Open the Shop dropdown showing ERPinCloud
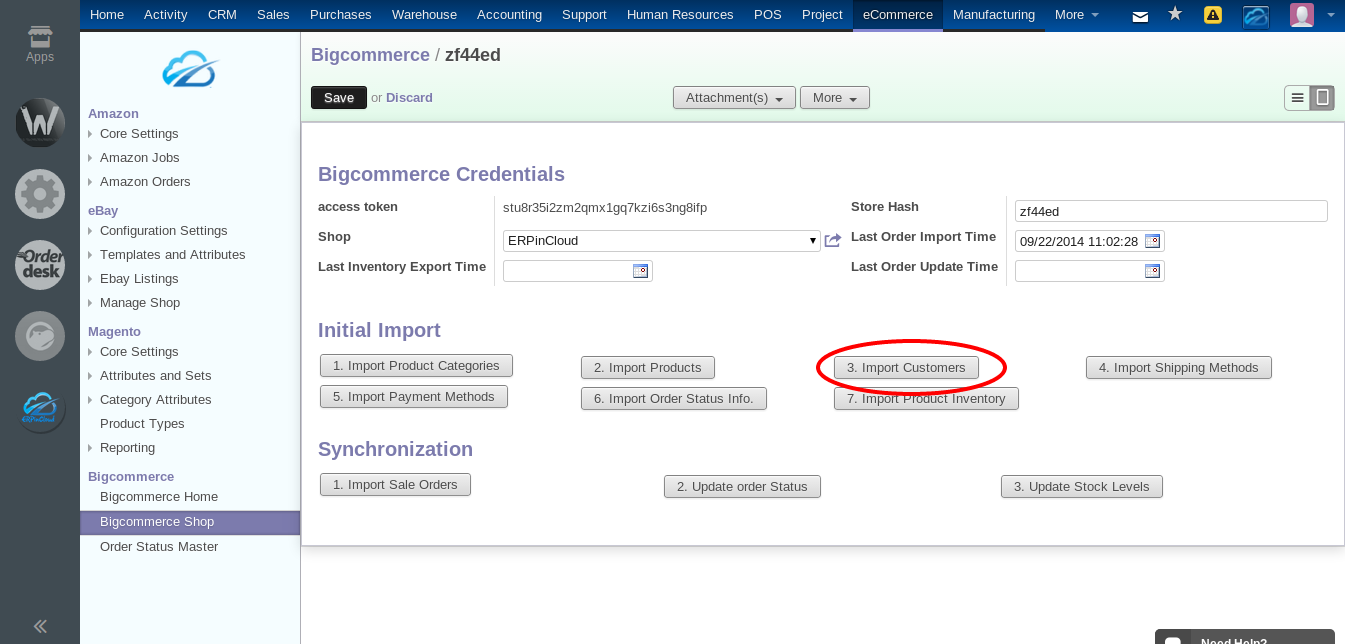1345x644 pixels. click(x=660, y=240)
